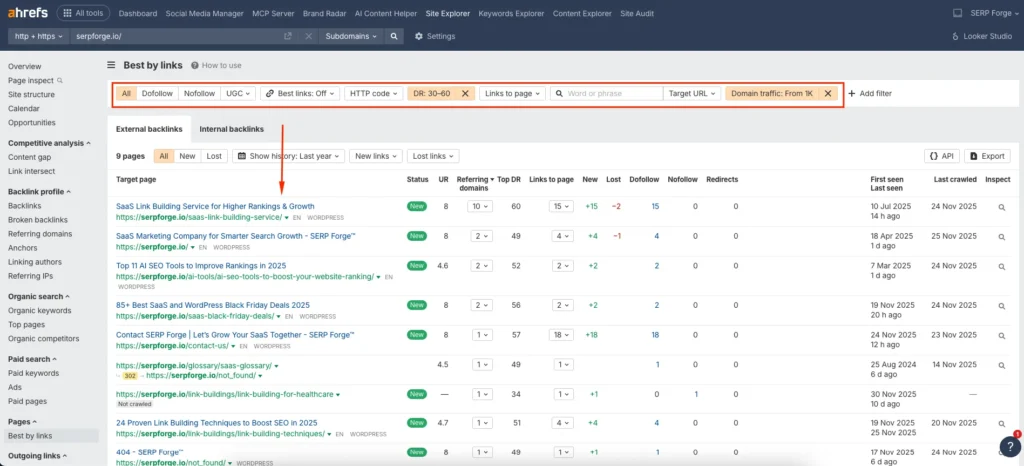Edit Domain traffic: From 1K filter

click(x=772, y=93)
